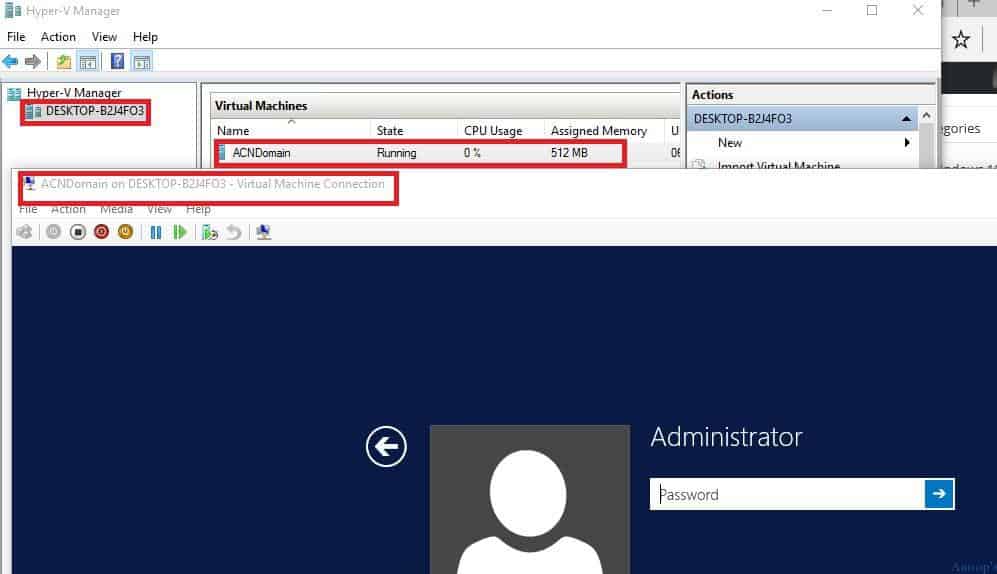
Task: Sort virtual machines by State column
Action: (390, 130)
